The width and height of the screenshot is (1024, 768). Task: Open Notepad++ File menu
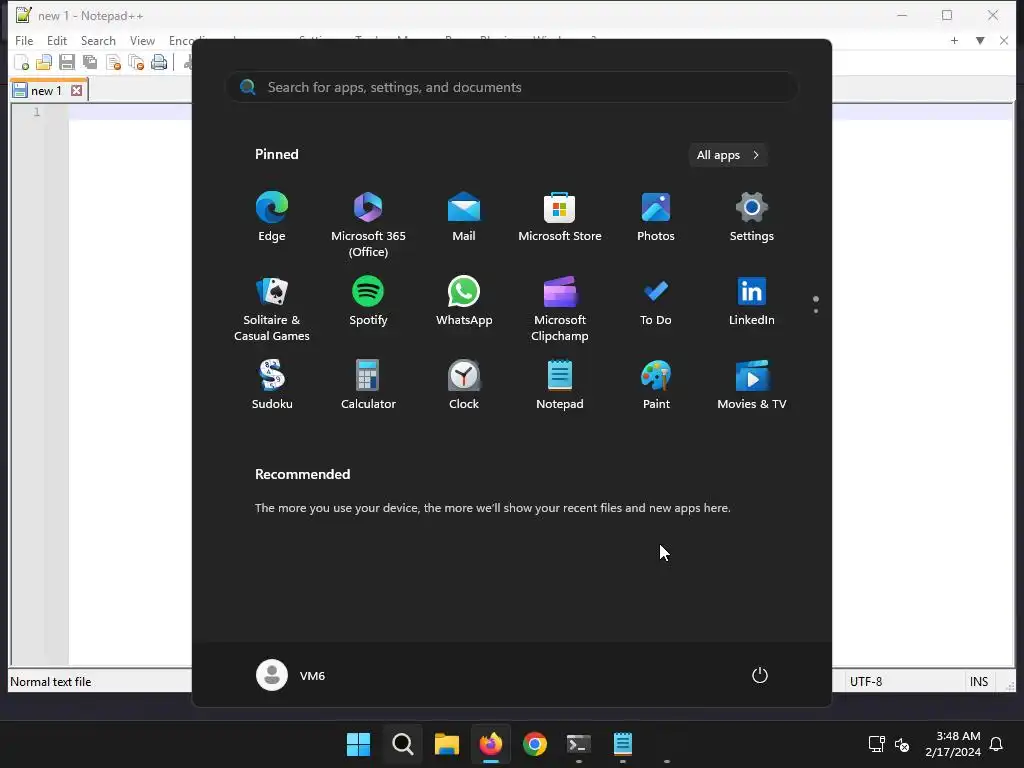click(24, 40)
